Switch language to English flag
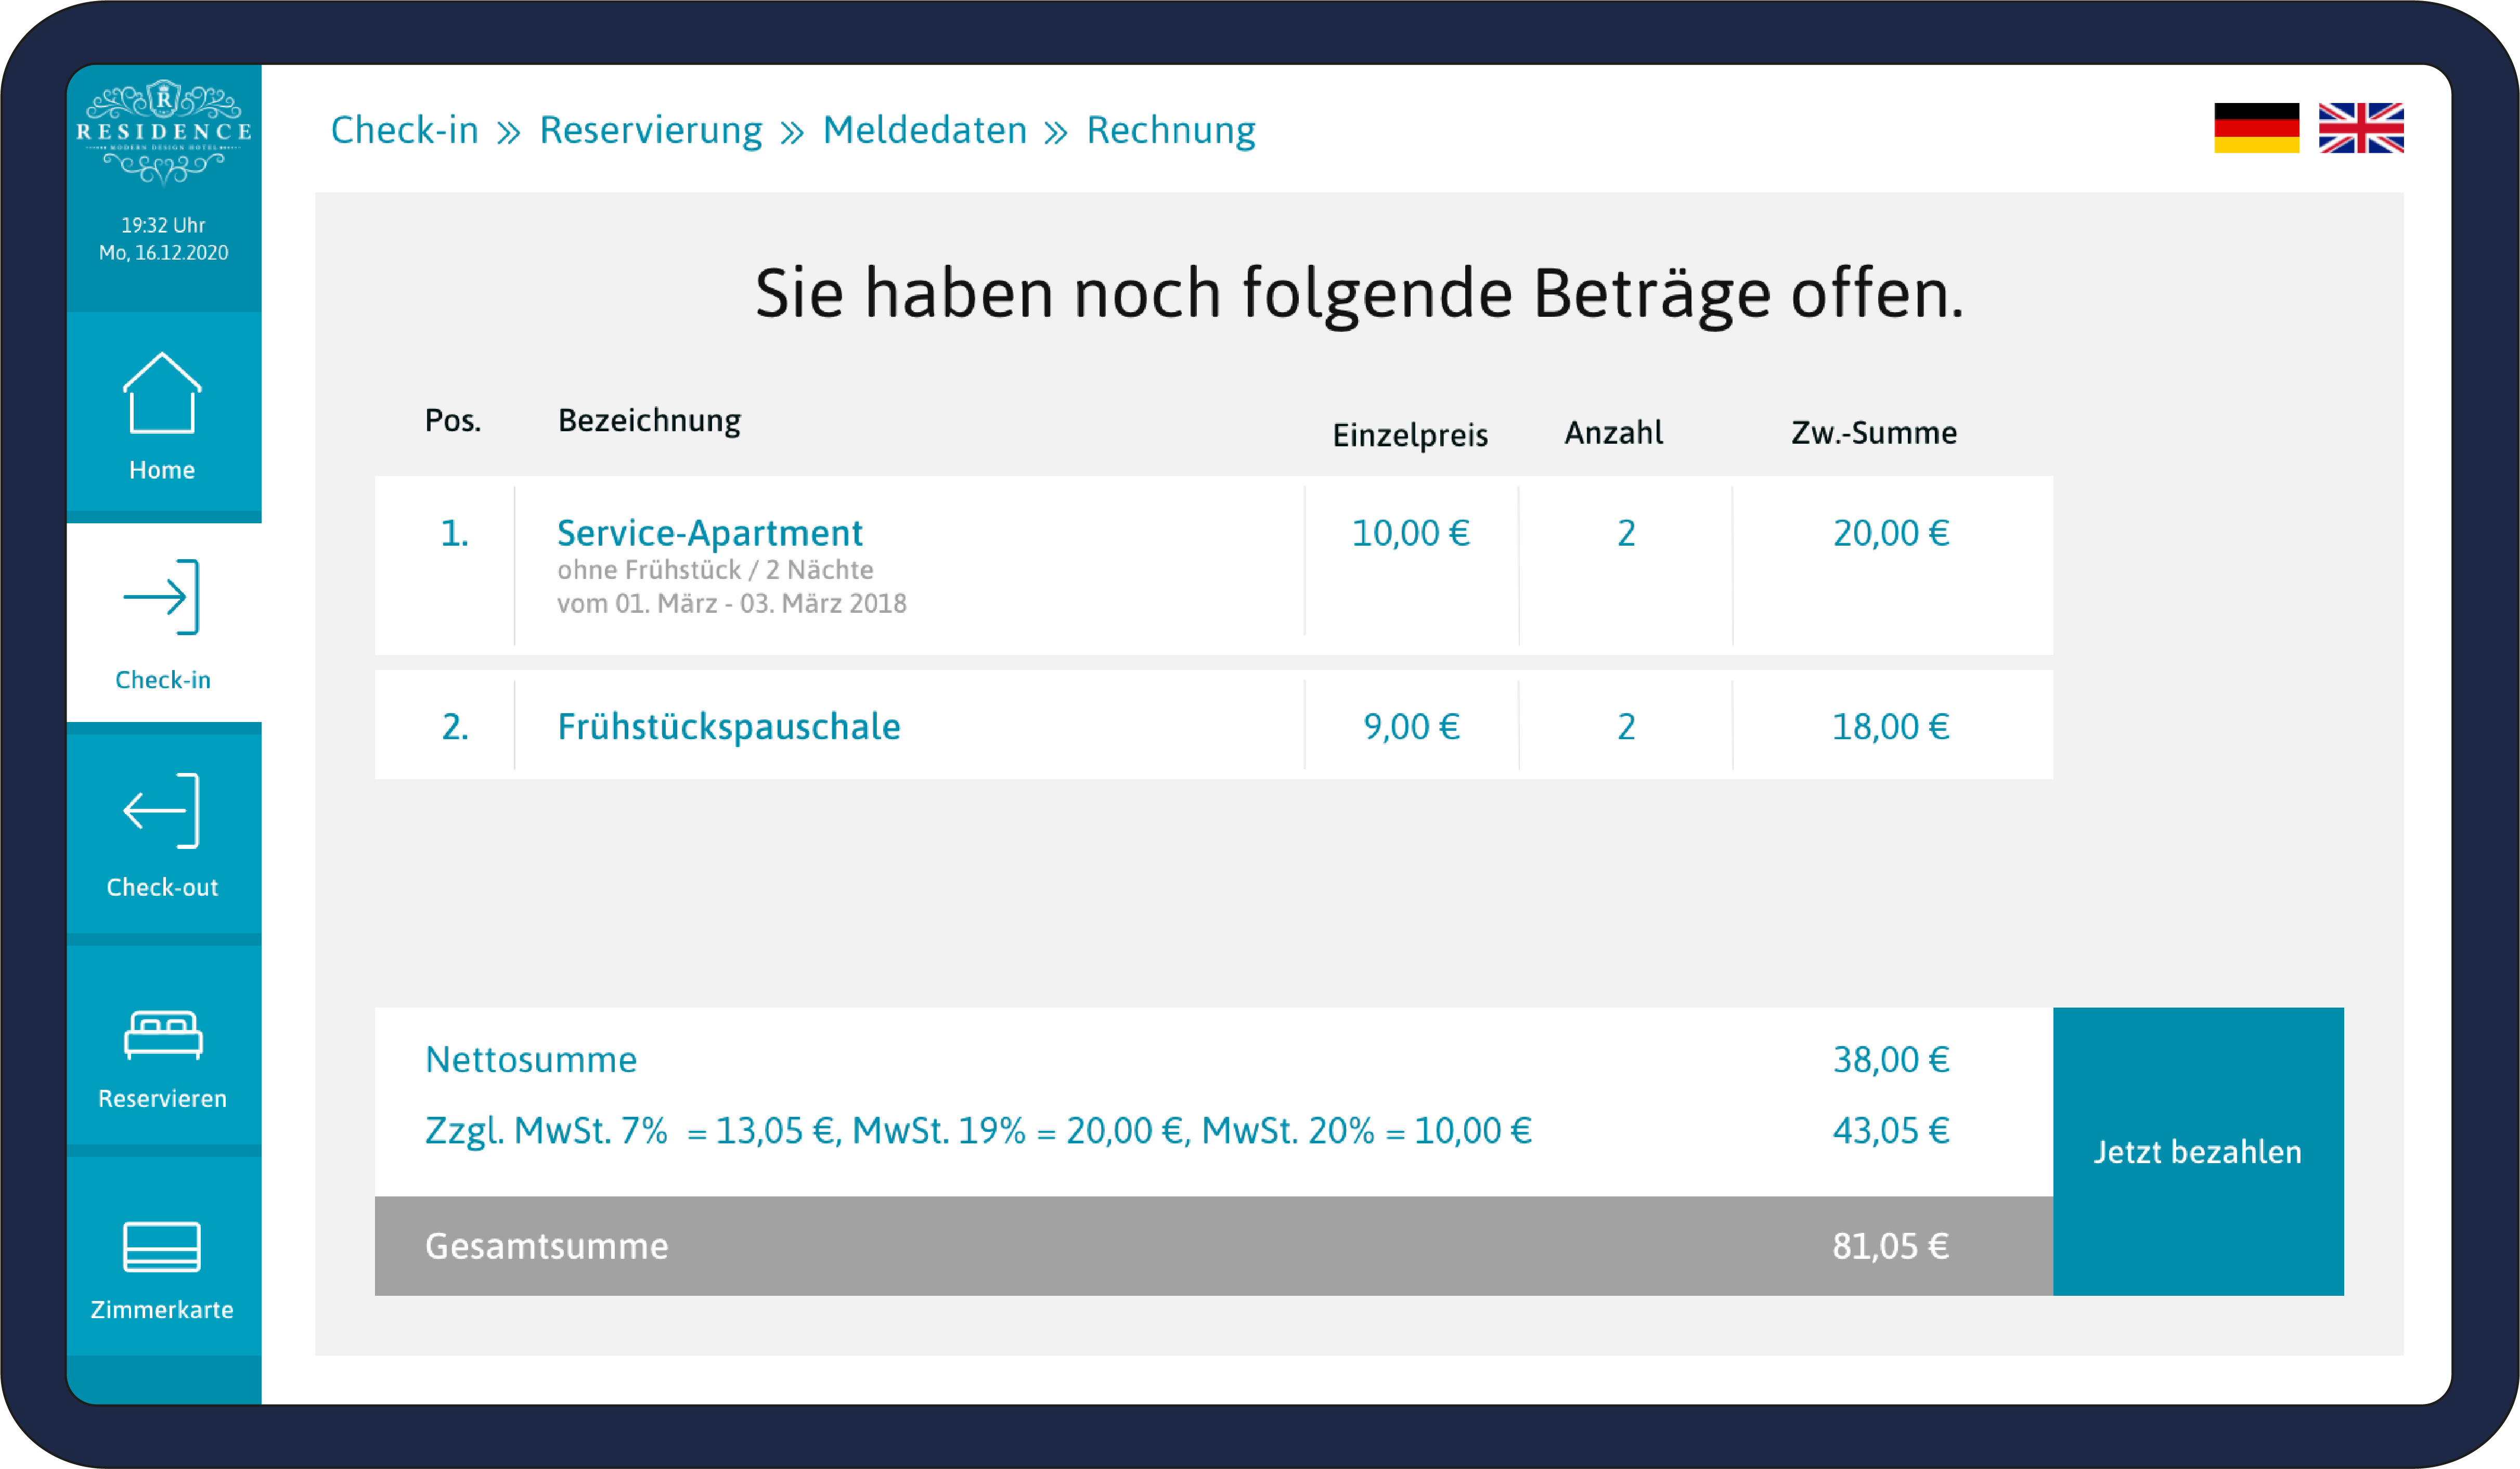This screenshot has width=2520, height=1469. point(2361,128)
